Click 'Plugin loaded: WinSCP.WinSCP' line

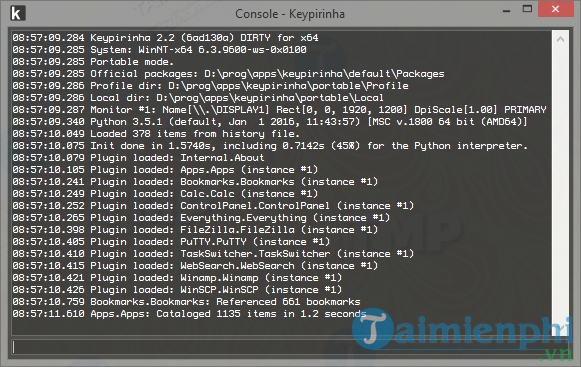tap(177, 290)
